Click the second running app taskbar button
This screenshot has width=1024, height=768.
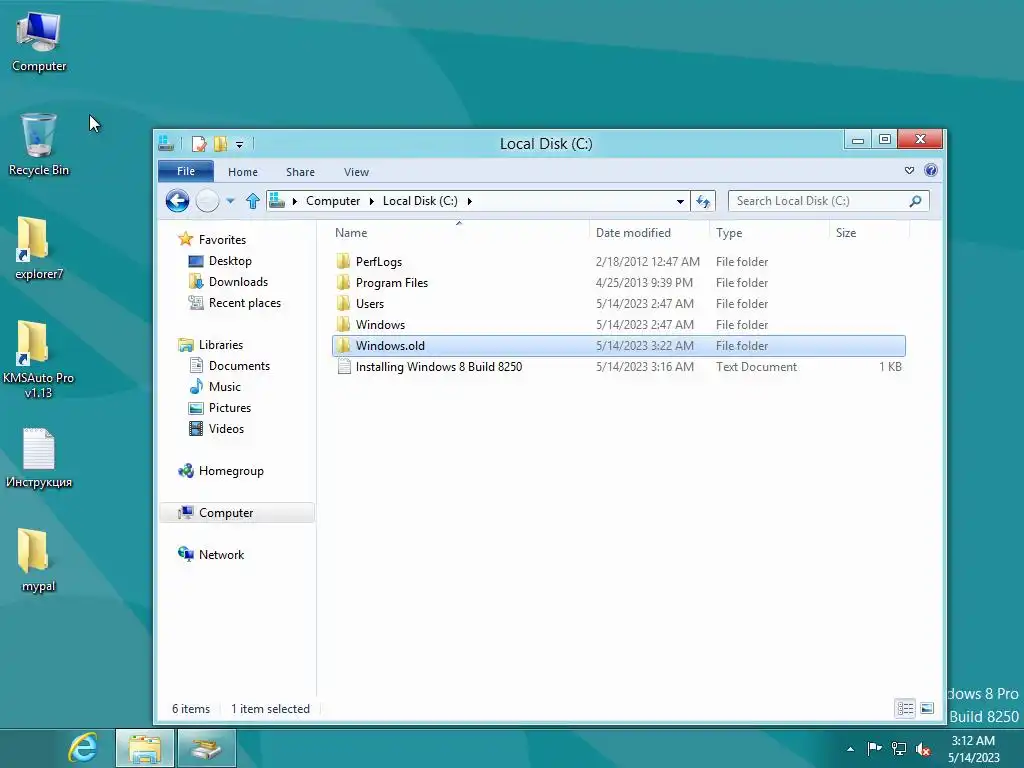click(206, 748)
